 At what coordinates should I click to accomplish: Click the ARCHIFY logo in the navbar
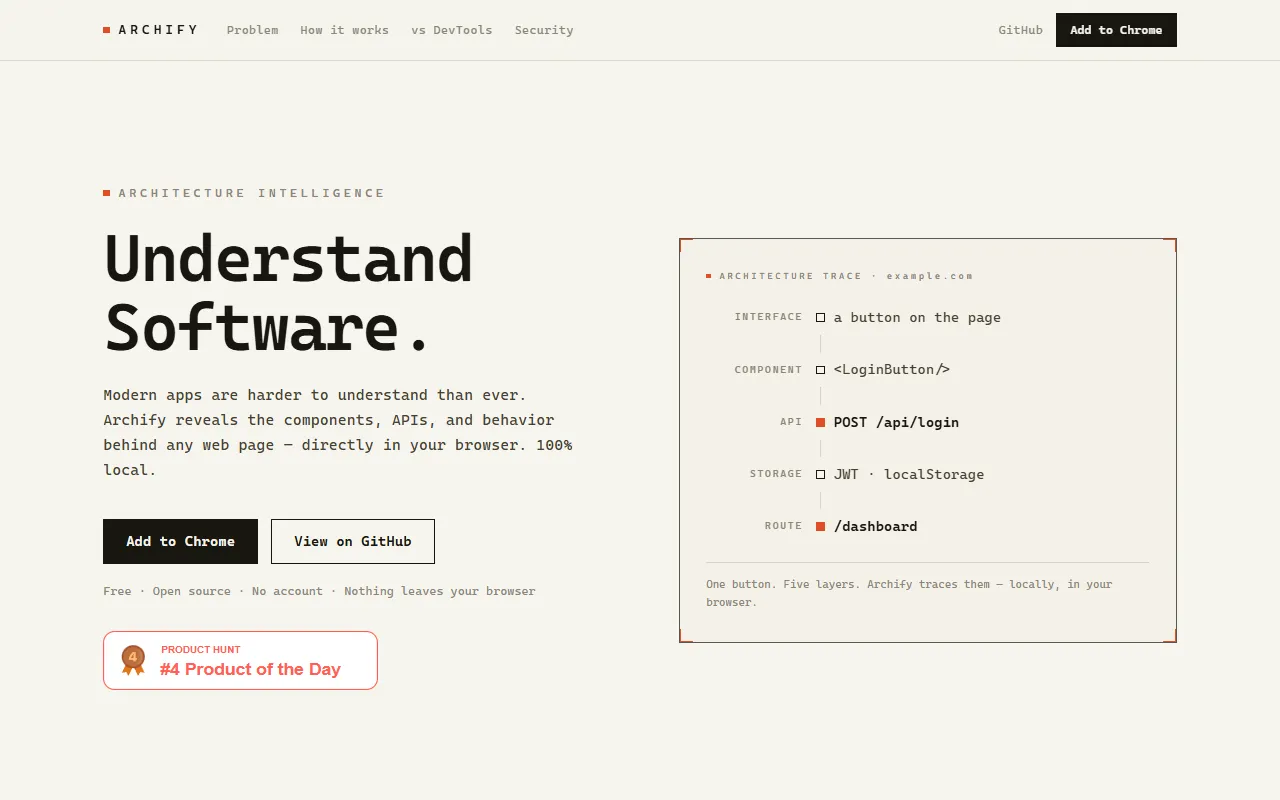[151, 30]
